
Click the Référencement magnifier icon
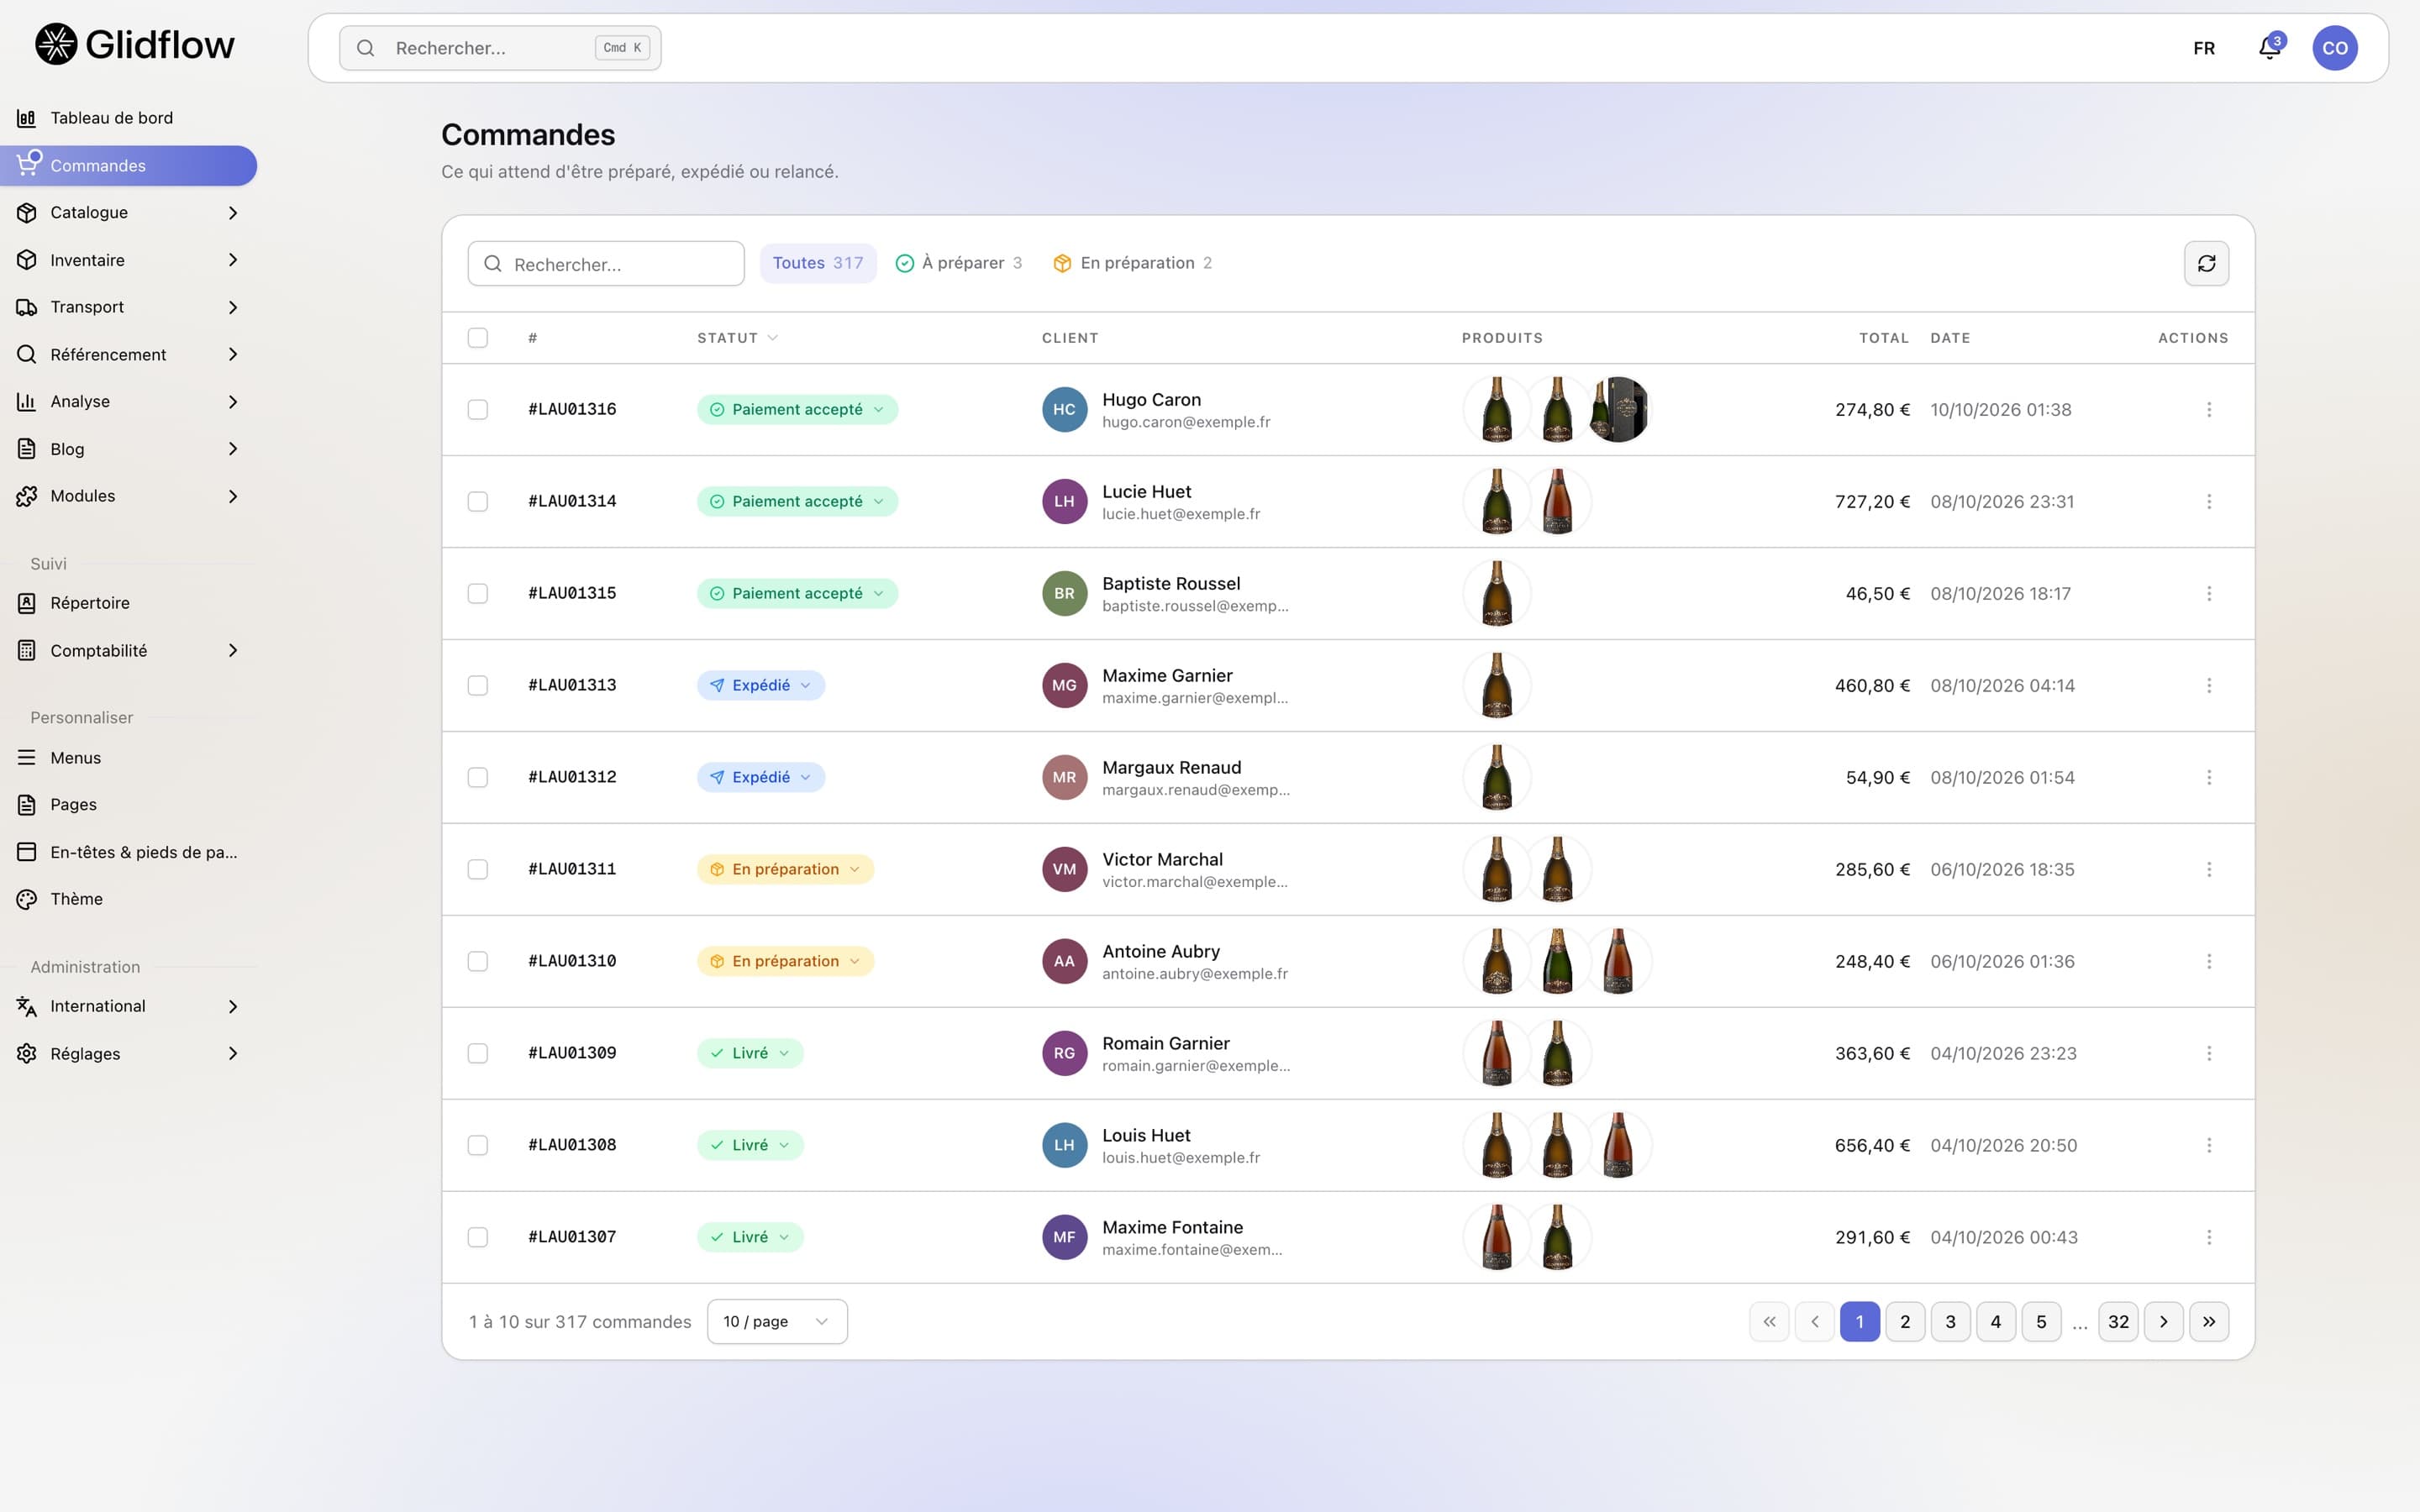(27, 354)
